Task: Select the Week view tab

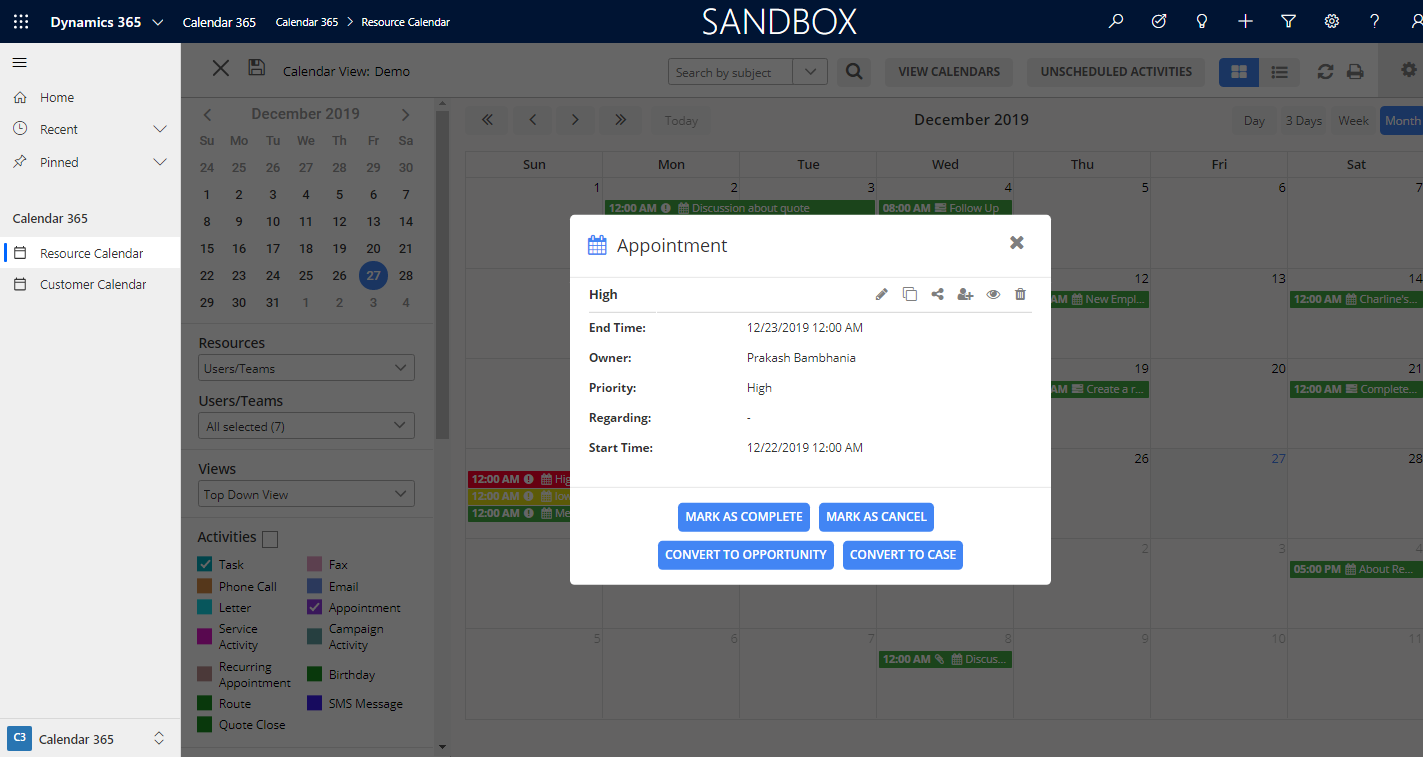Action: click(x=1352, y=120)
